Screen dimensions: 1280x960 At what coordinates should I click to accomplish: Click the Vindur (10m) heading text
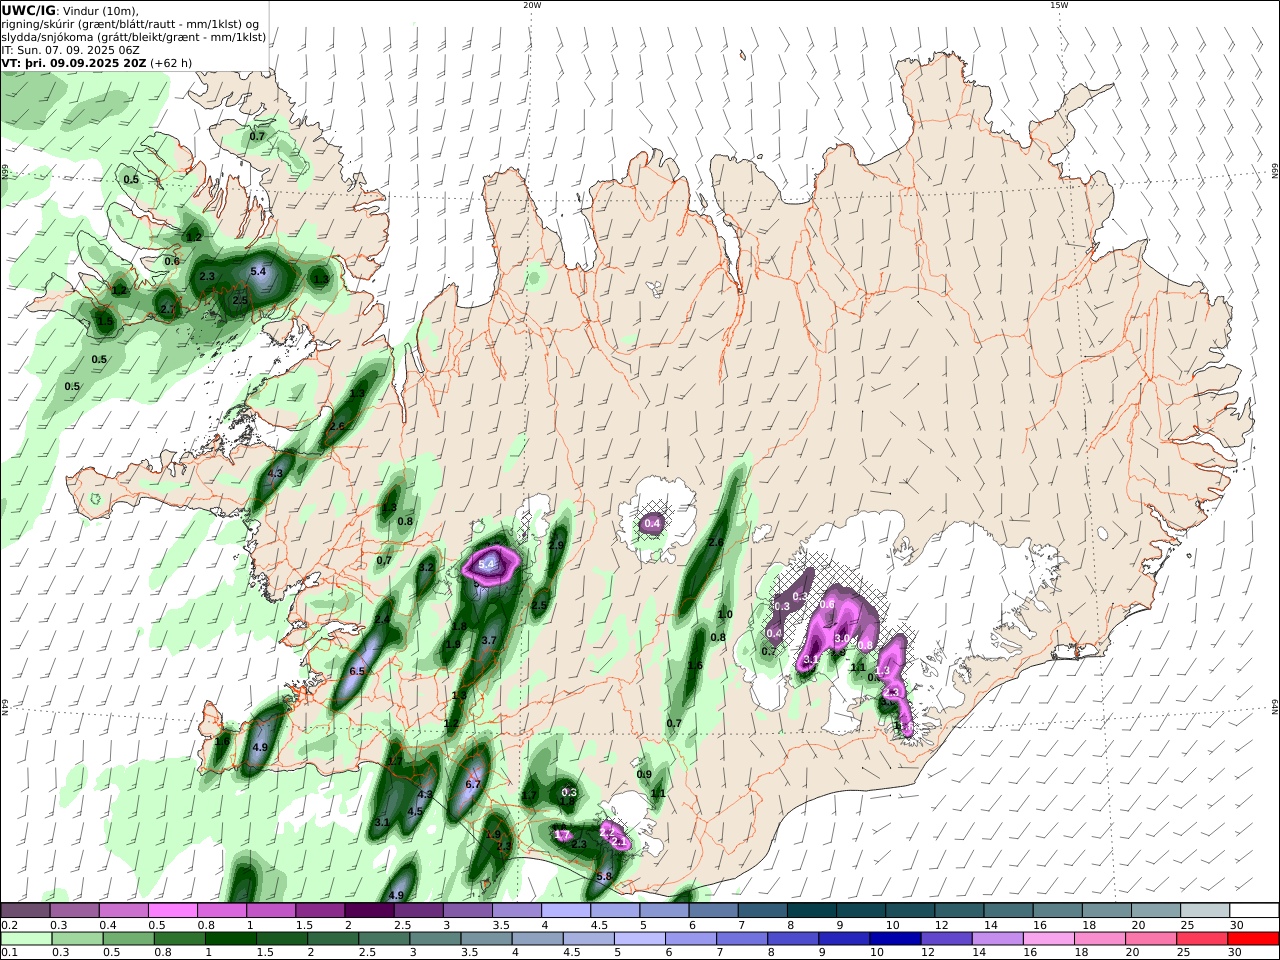point(101,11)
